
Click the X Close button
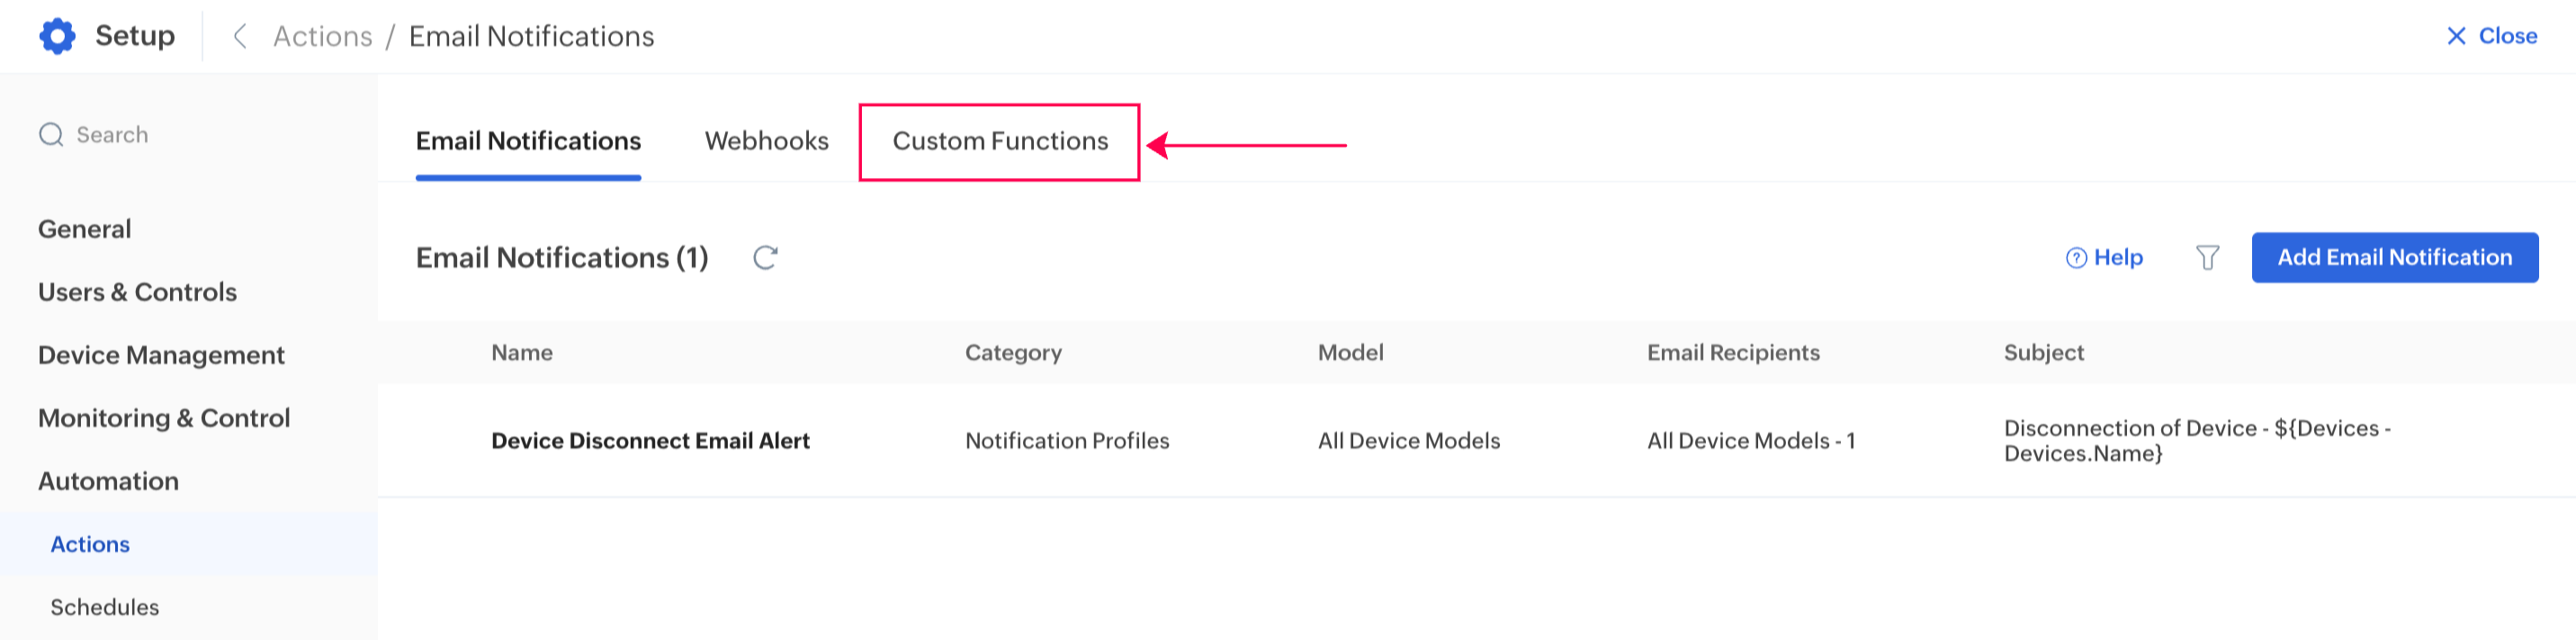(x=2490, y=36)
